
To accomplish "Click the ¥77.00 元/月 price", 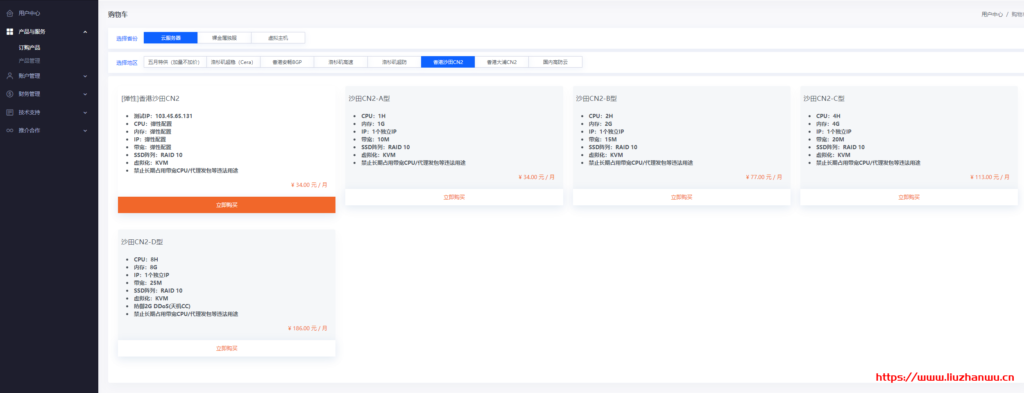I will 763,177.
